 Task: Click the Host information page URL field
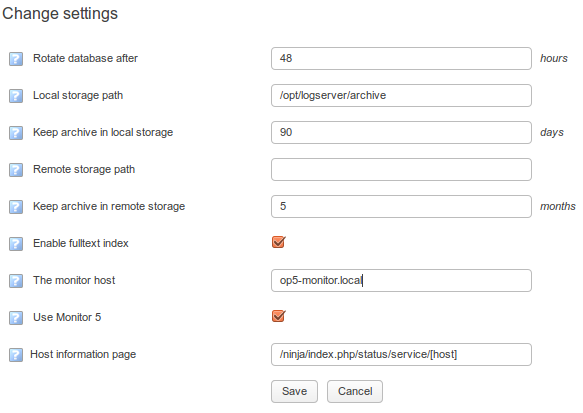pyautogui.click(x=402, y=354)
